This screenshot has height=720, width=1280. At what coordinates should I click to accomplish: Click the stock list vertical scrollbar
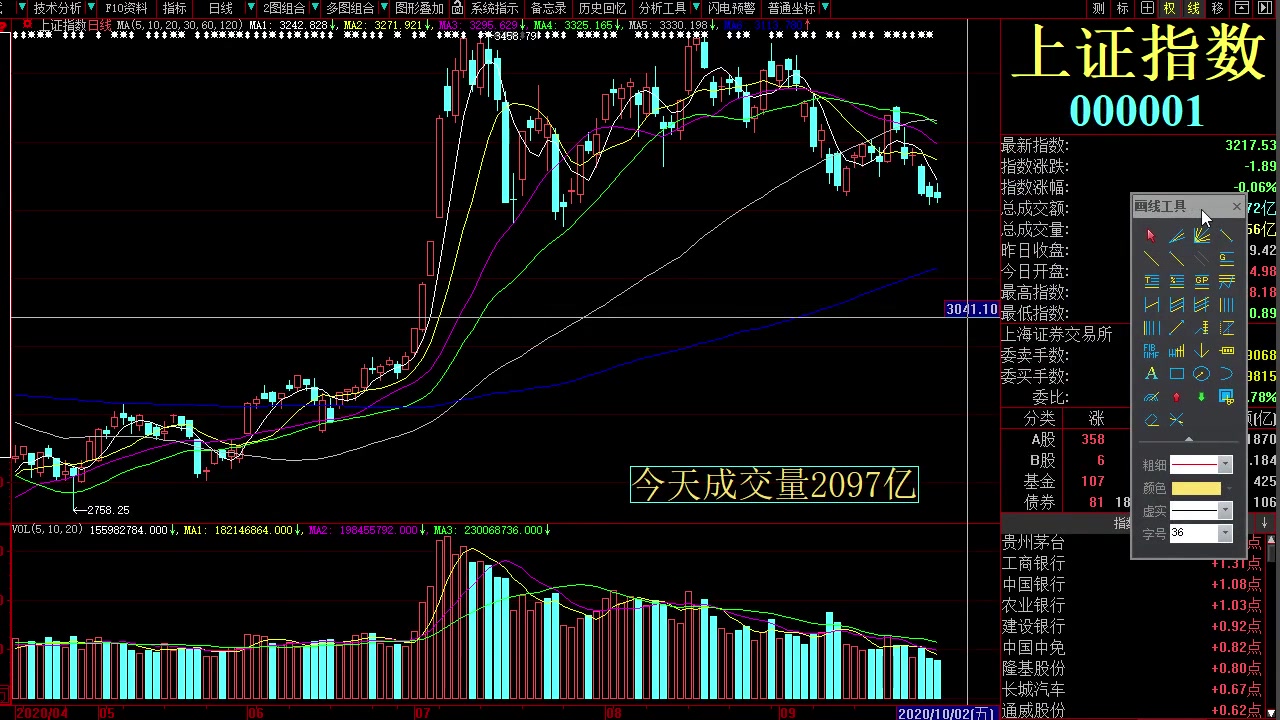1272,625
